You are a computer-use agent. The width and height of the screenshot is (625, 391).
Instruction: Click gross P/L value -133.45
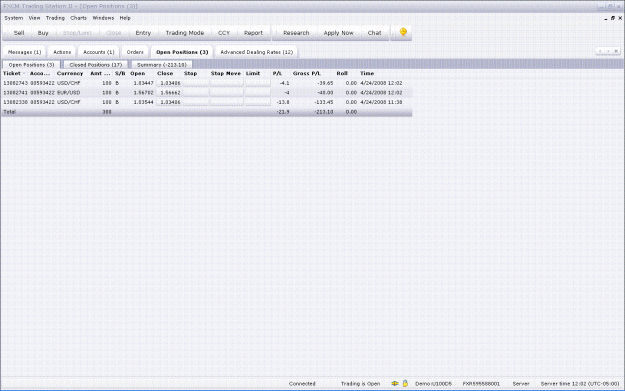(323, 102)
